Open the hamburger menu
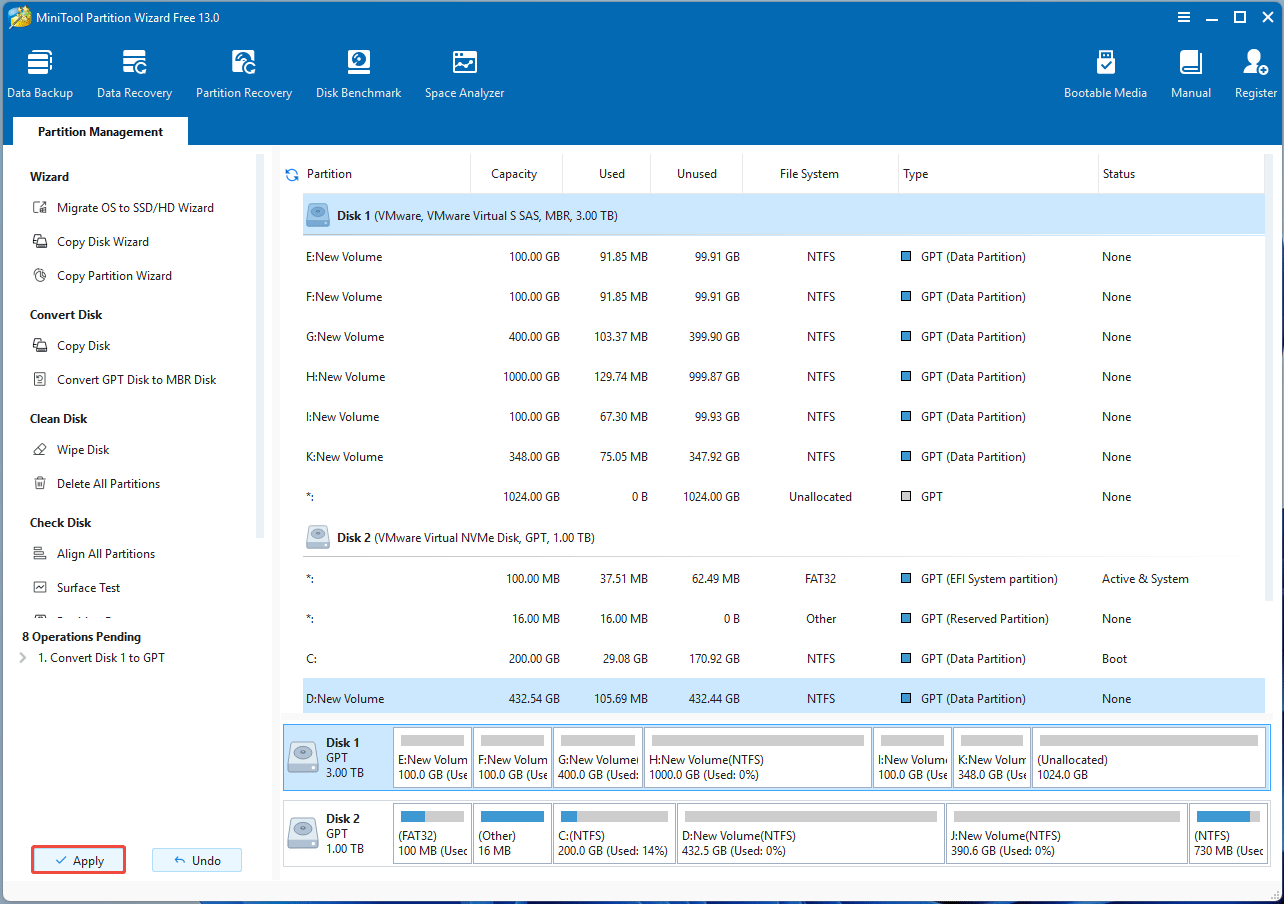Viewport: 1284px width, 904px height. [1184, 17]
